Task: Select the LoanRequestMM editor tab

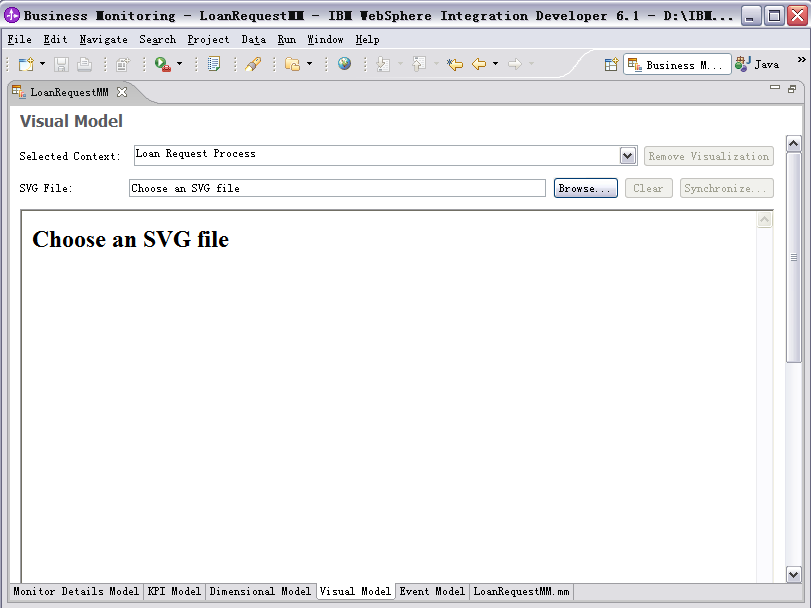Action: pos(69,93)
